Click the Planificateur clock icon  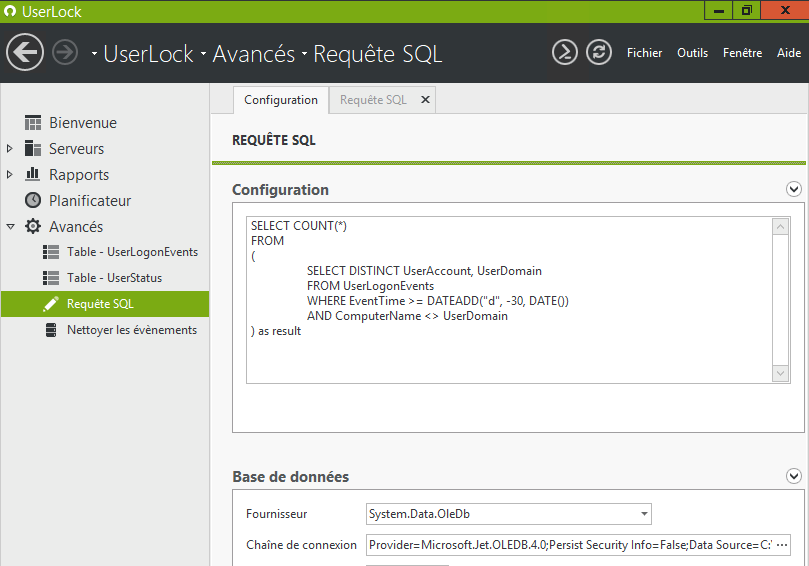33,200
